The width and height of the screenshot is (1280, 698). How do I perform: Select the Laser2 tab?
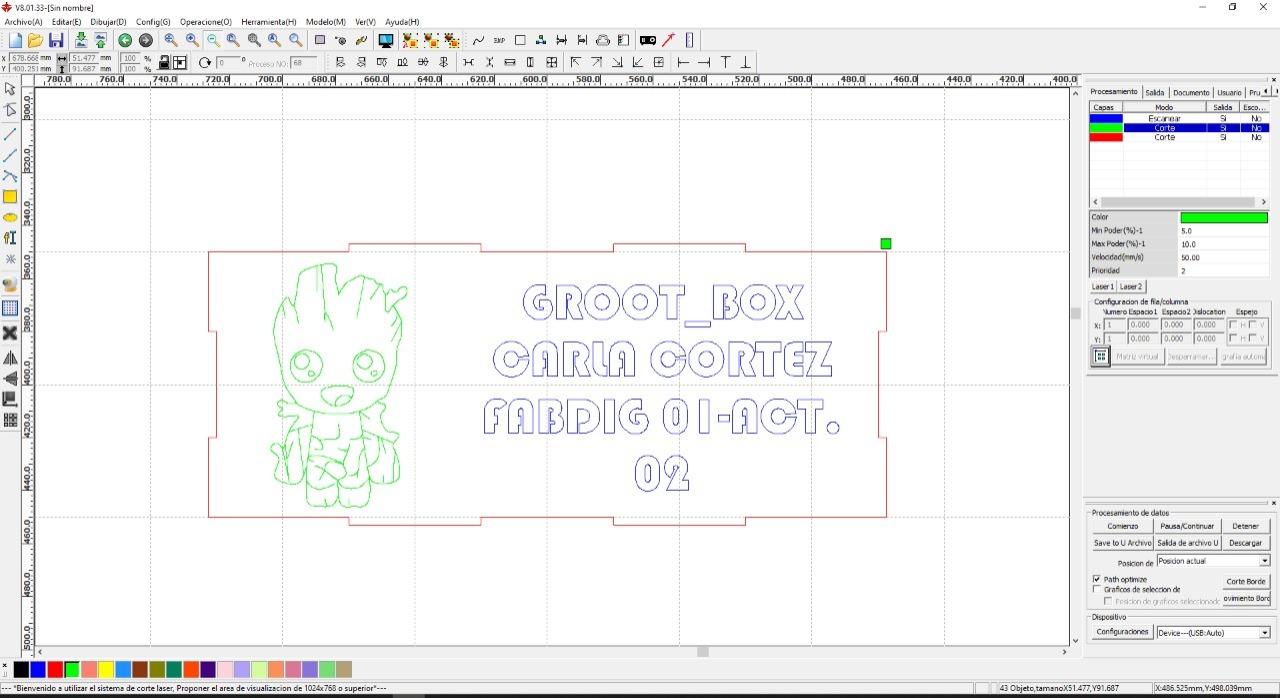(x=1130, y=286)
